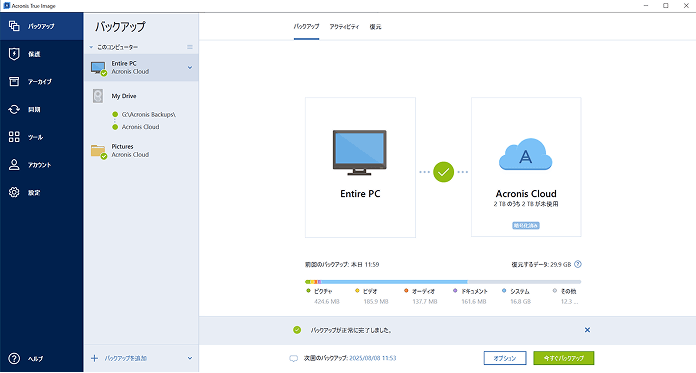Open the list menu icon beside このコンピューター
This screenshot has height=373, width=696.
190,47
